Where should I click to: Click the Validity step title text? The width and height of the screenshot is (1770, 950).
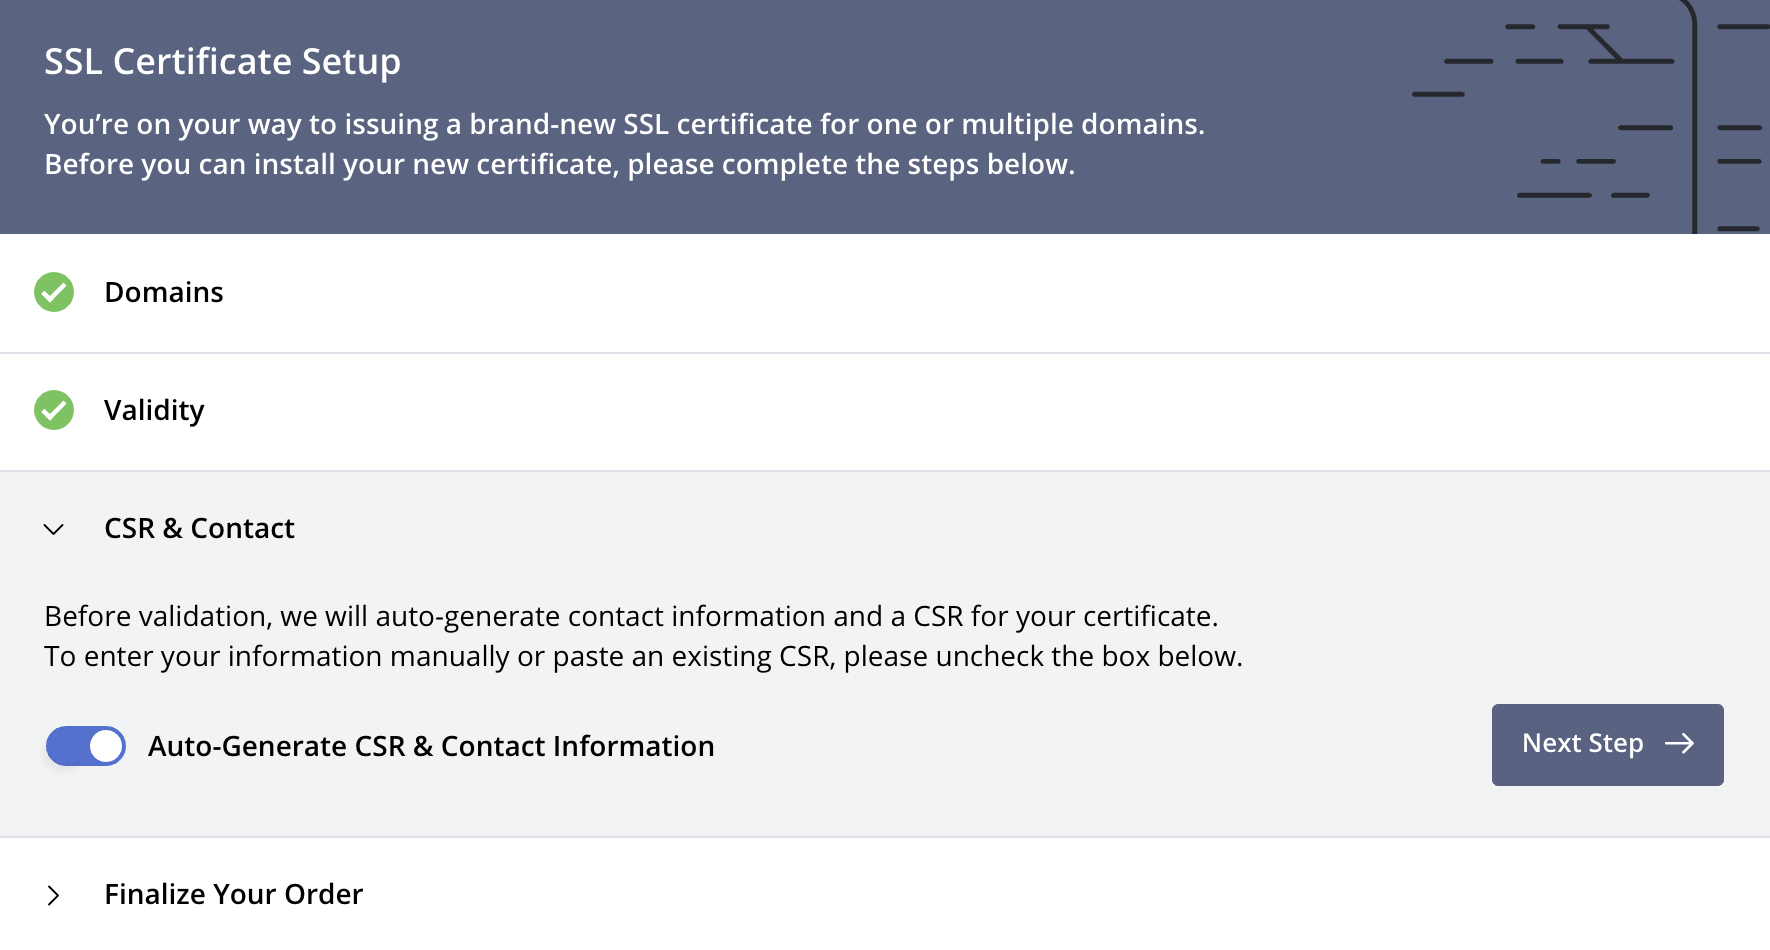pyautogui.click(x=154, y=411)
